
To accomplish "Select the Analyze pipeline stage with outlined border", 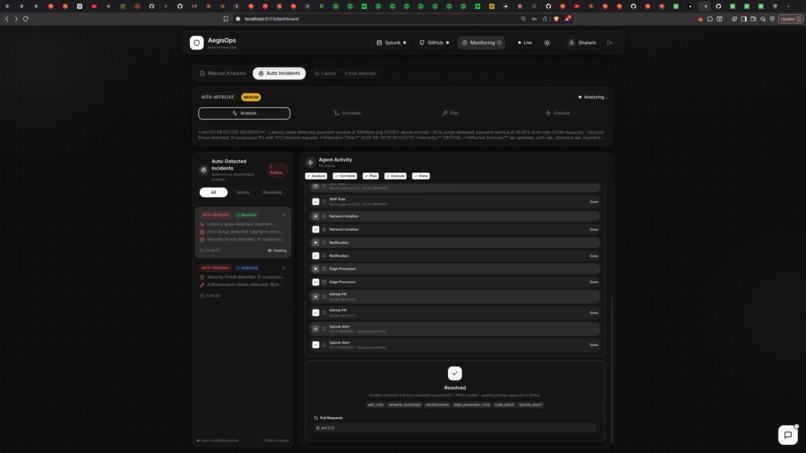I will tap(244, 113).
